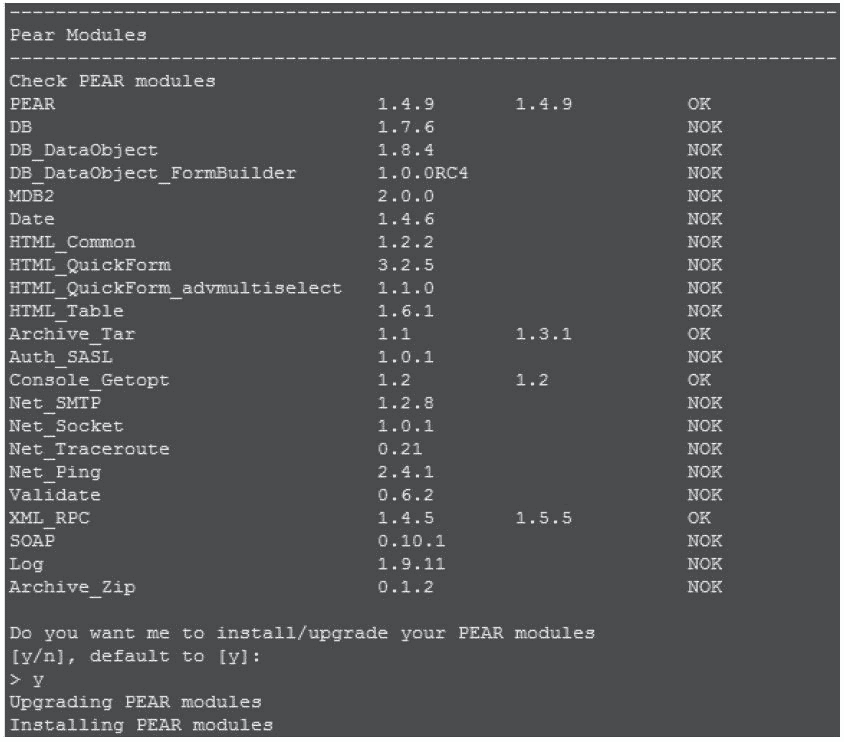Click the installed version 1.5.5 text
The height and width of the screenshot is (742, 844).
(x=543, y=518)
